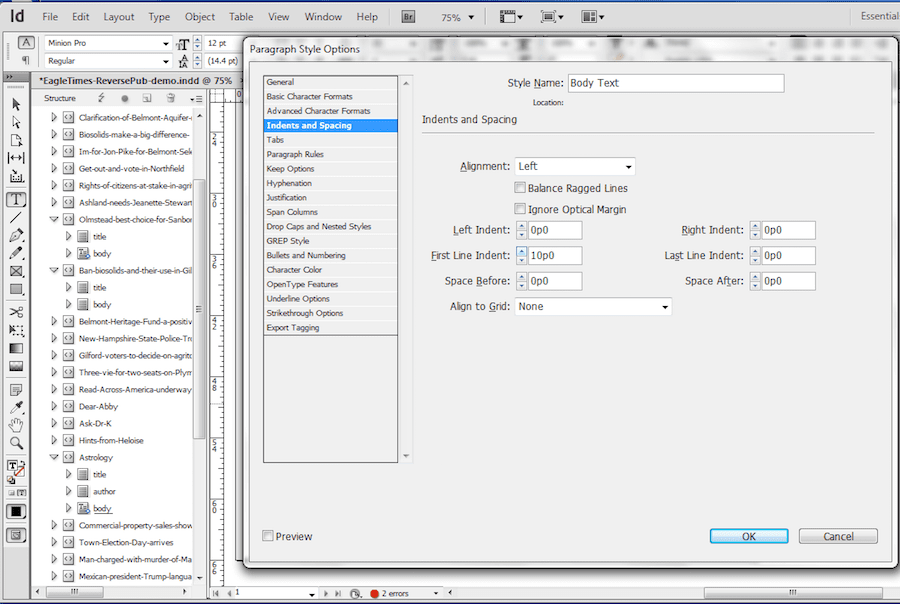The height and width of the screenshot is (604, 900).
Task: Click the Fill and Stroke color swatch
Action: pyautogui.click(x=15, y=470)
